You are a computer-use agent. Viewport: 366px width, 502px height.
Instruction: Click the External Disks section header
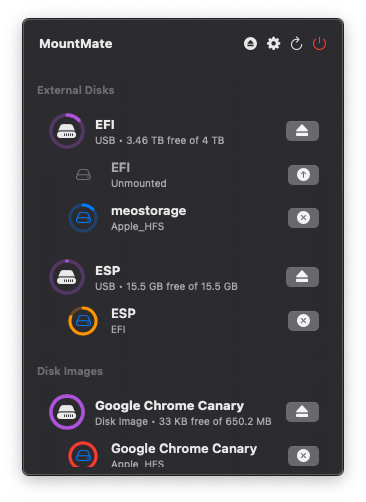[76, 90]
